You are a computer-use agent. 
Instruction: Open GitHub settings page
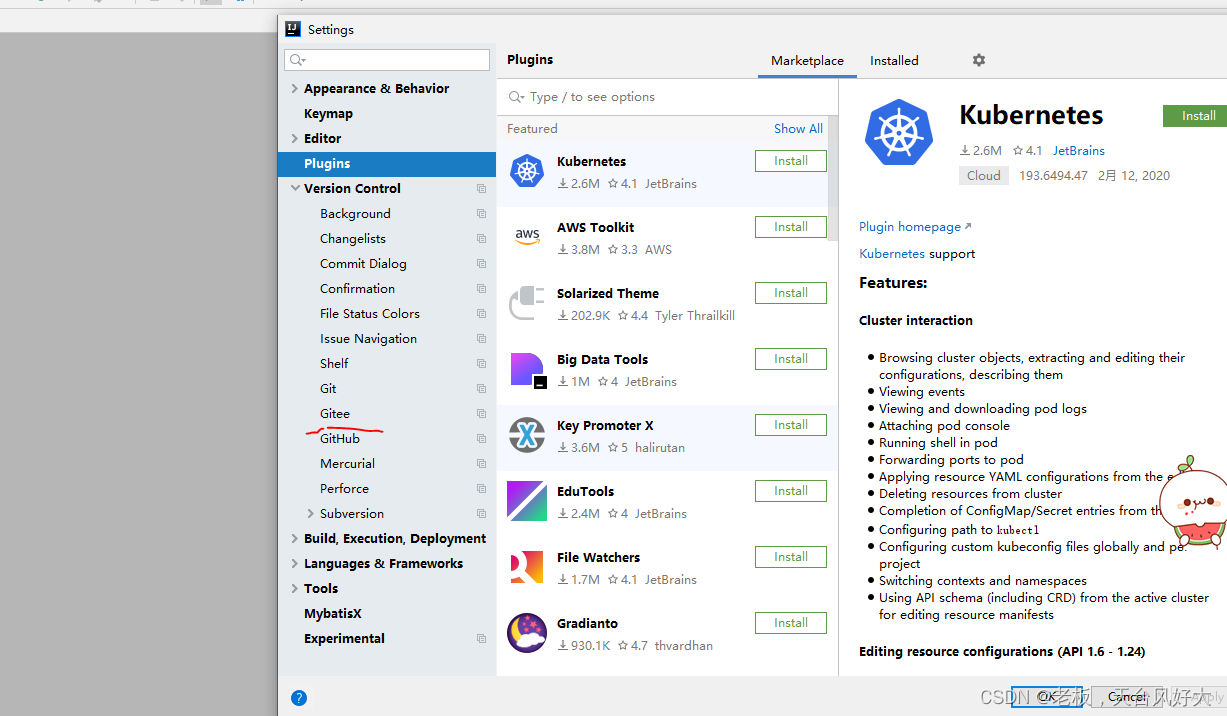[x=340, y=439]
